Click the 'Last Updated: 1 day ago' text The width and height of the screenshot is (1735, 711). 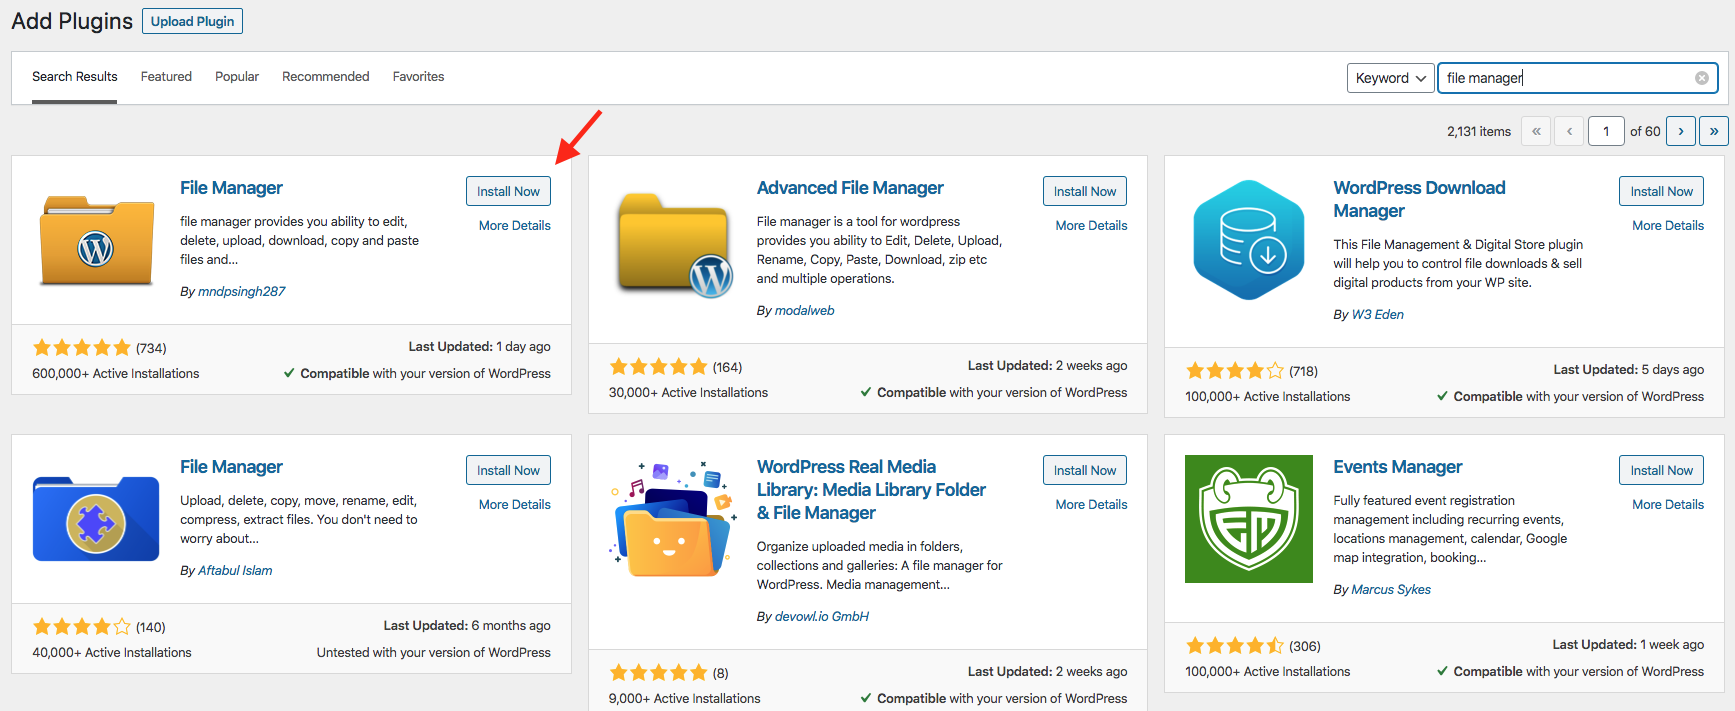(x=480, y=346)
